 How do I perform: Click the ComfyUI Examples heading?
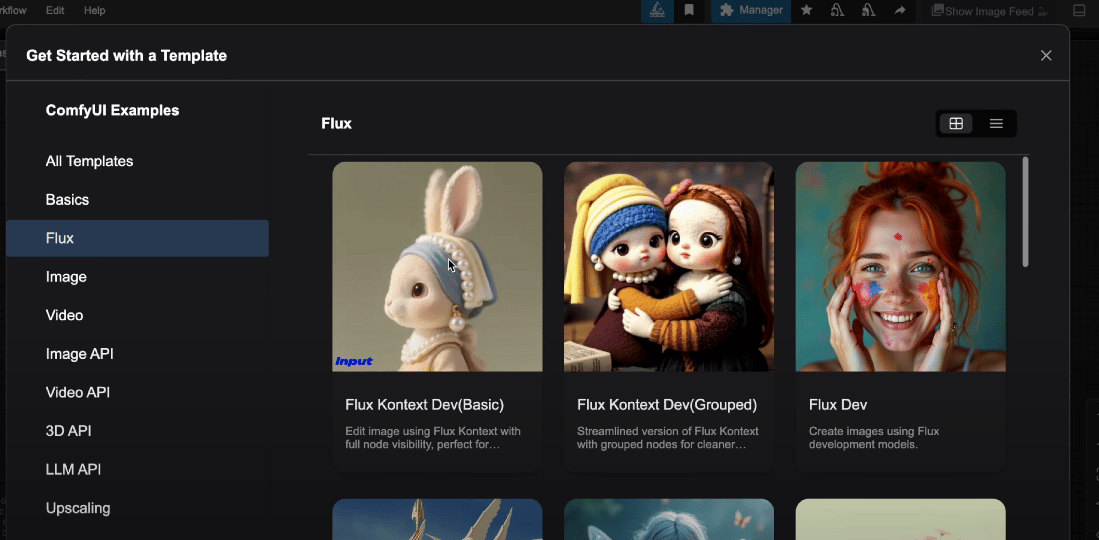pos(112,110)
